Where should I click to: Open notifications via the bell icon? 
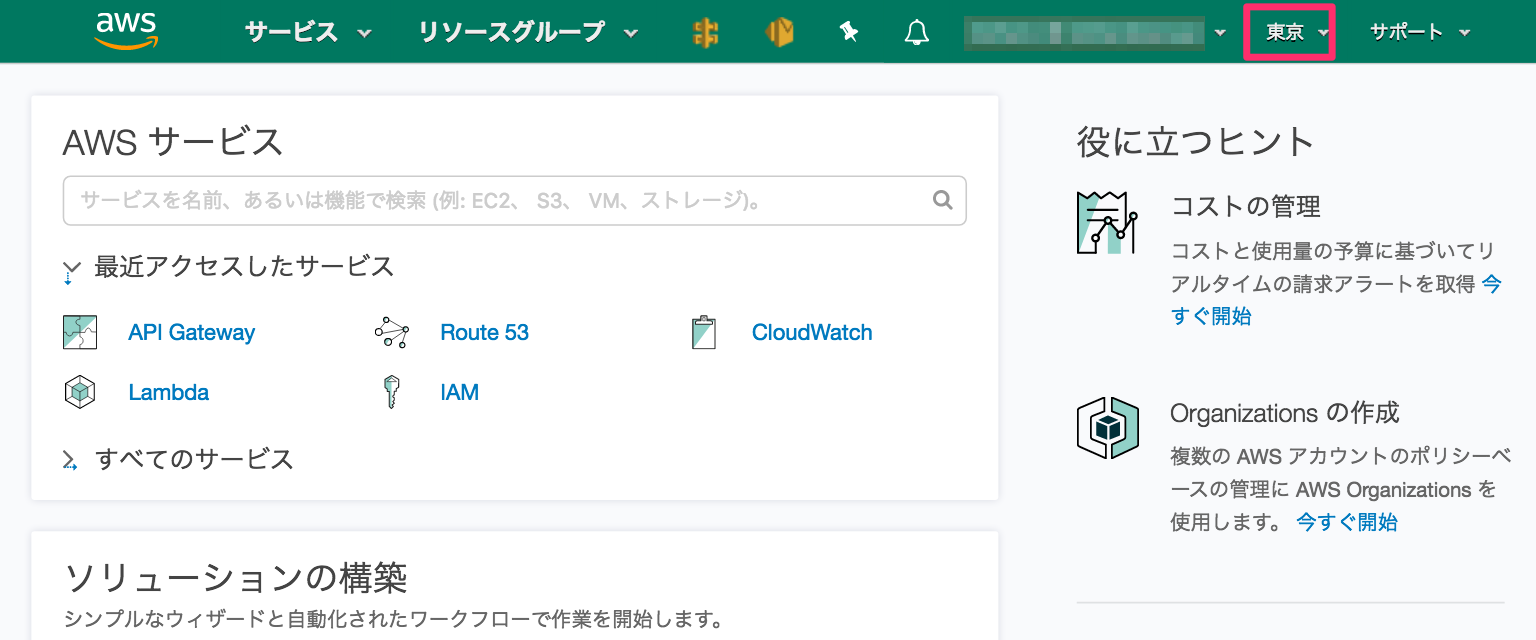915,31
